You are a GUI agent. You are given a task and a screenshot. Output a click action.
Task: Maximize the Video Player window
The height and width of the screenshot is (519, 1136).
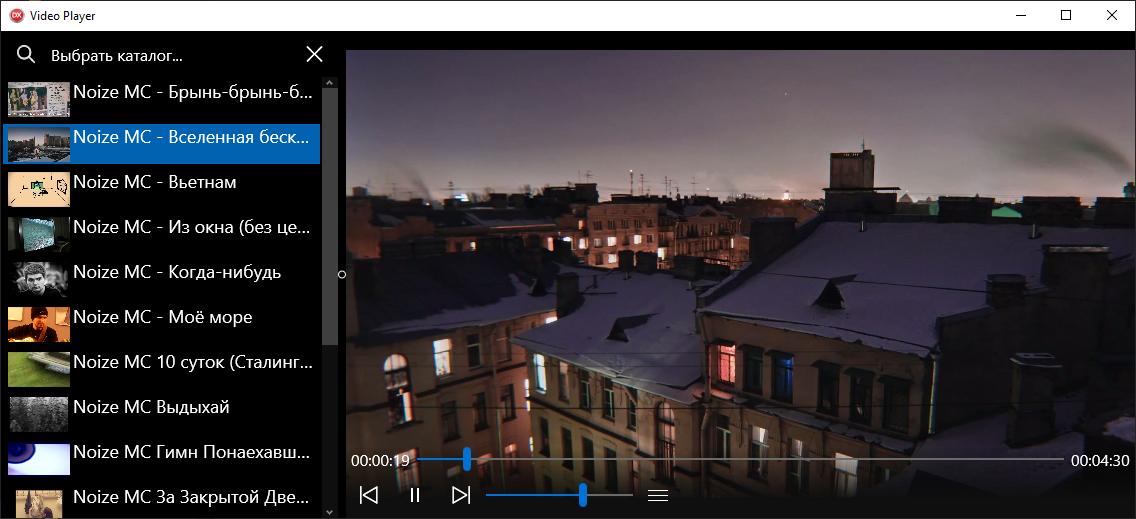[x=1066, y=15]
